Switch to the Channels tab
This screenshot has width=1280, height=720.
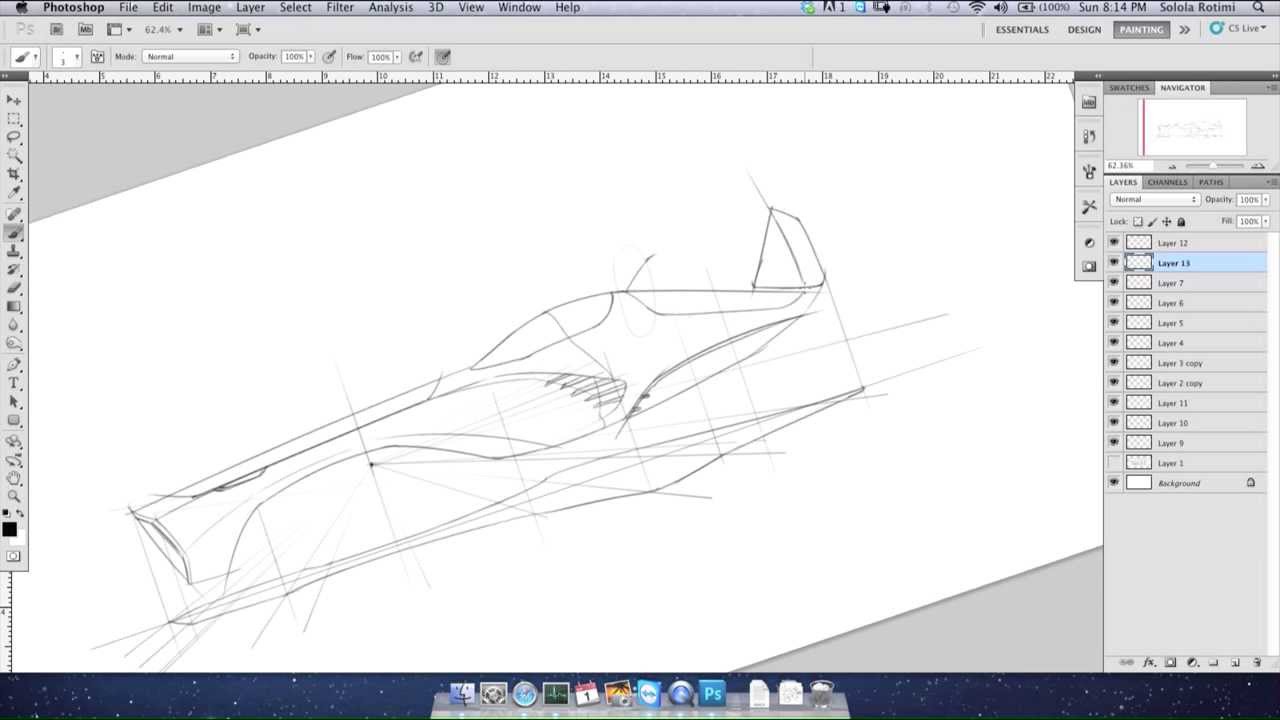click(x=1167, y=182)
